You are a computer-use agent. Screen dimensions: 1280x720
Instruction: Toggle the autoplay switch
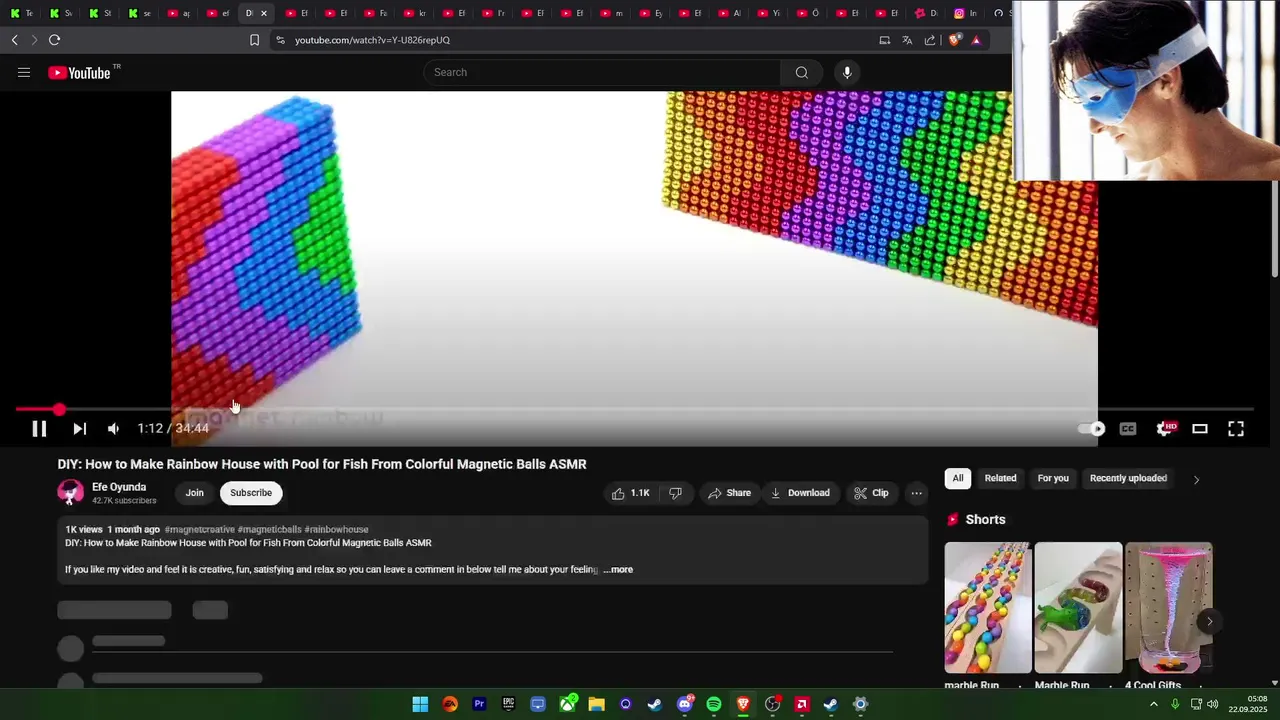1091,429
